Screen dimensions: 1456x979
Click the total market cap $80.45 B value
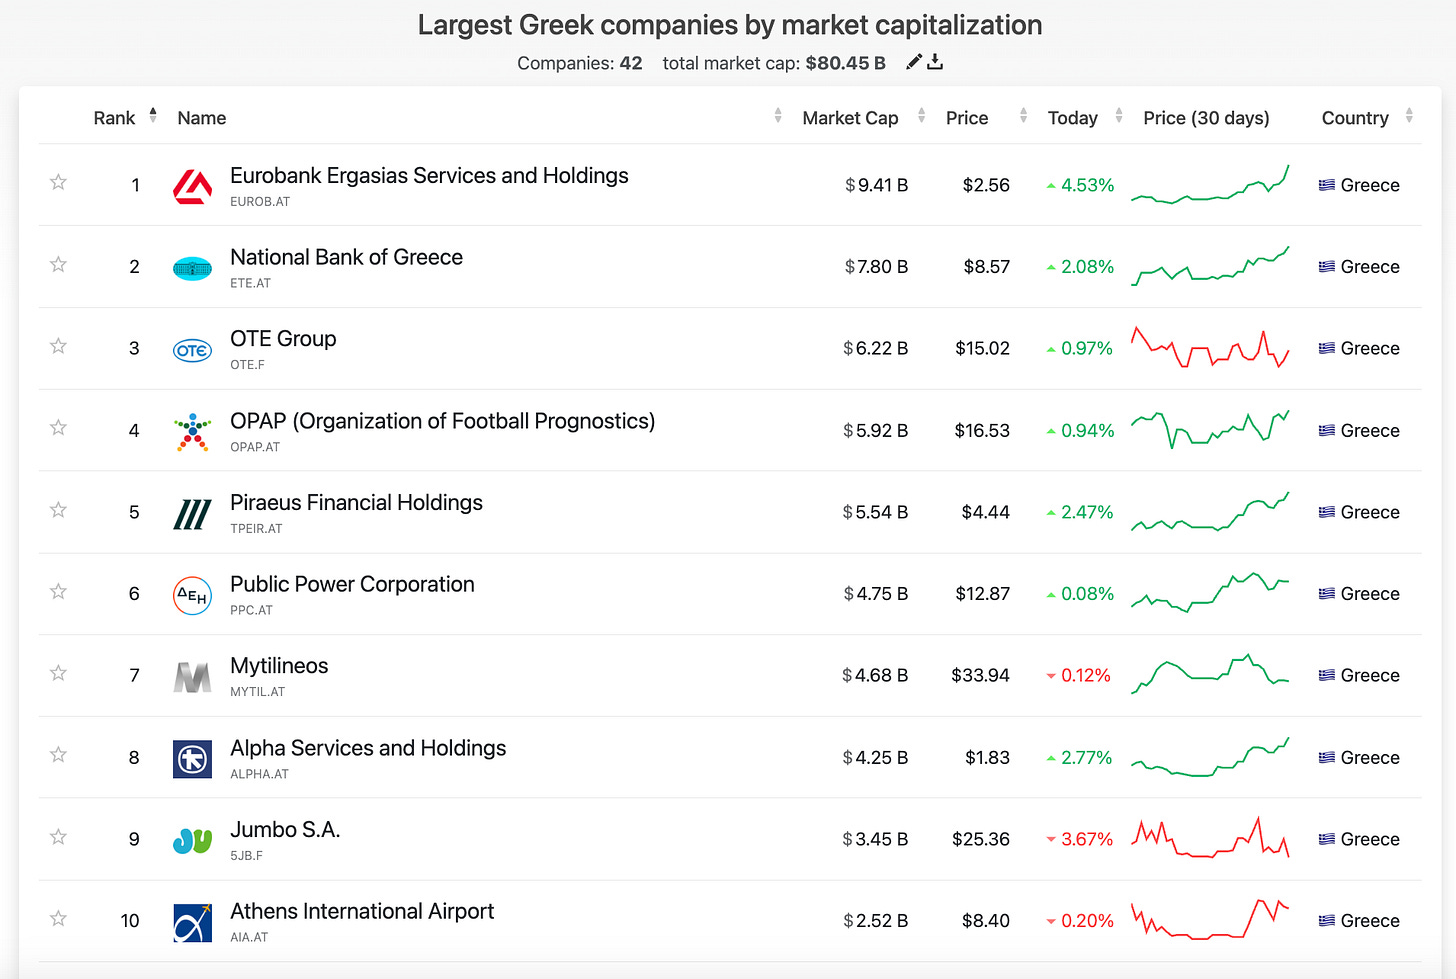tap(845, 63)
